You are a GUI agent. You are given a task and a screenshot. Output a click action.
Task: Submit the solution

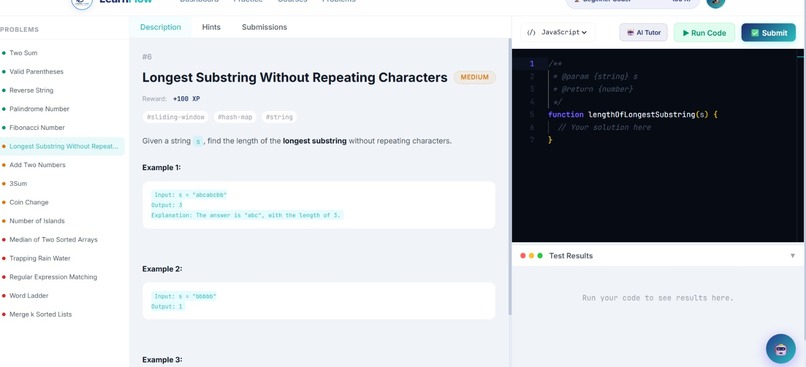click(x=768, y=33)
